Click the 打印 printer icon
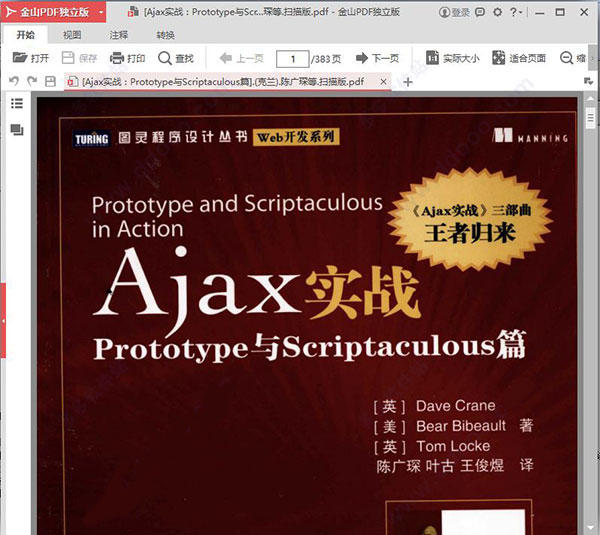 [117, 58]
